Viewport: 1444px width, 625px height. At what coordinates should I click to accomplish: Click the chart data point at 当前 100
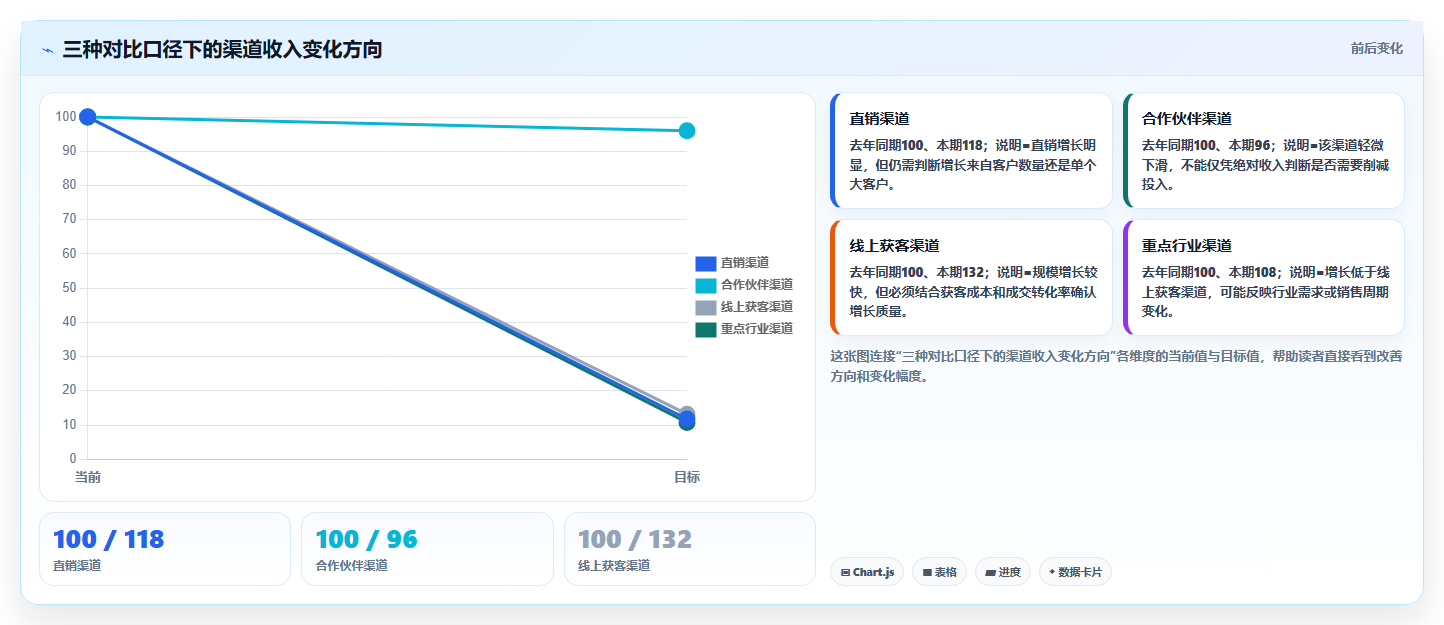pos(88,117)
